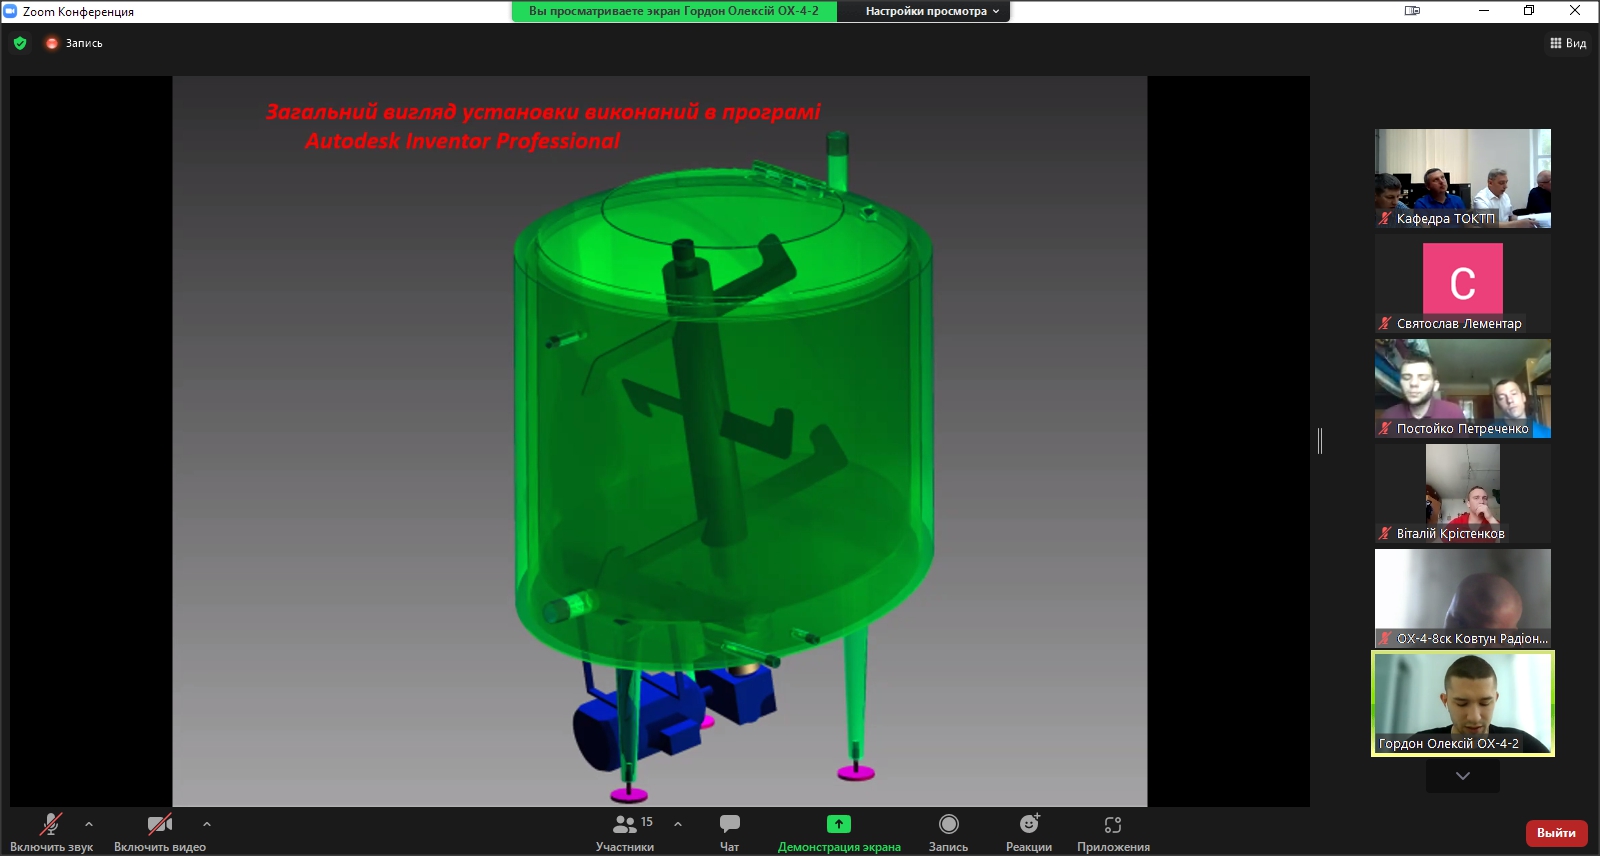Screen dimensions: 1600x856
Task: Open the Вид layout menu
Action: [x=1568, y=43]
